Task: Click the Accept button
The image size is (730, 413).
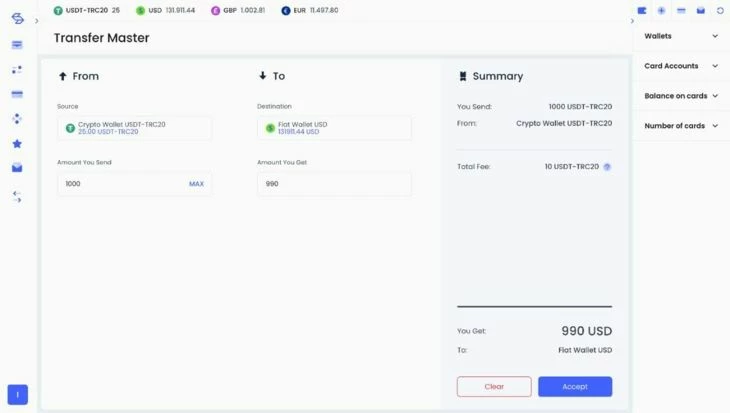Action: [575, 386]
